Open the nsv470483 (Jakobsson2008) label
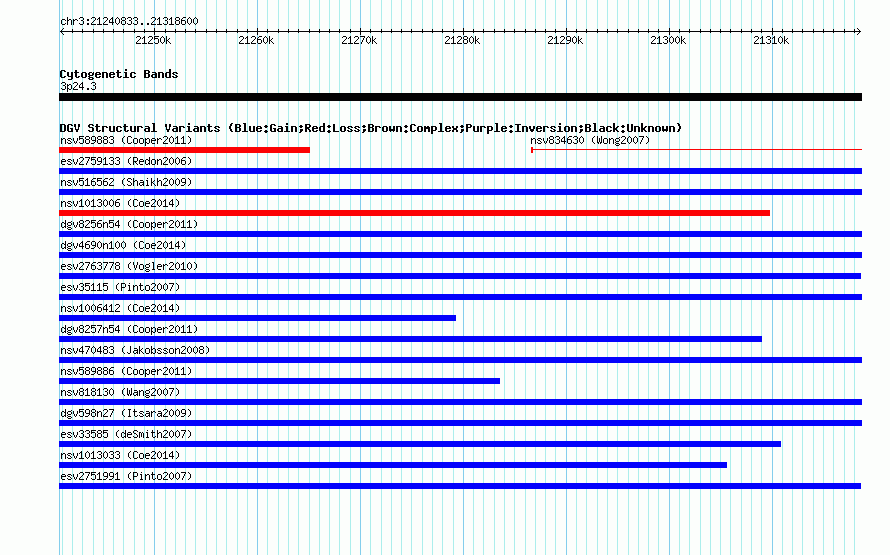The height and width of the screenshot is (555, 890). (x=135, y=350)
